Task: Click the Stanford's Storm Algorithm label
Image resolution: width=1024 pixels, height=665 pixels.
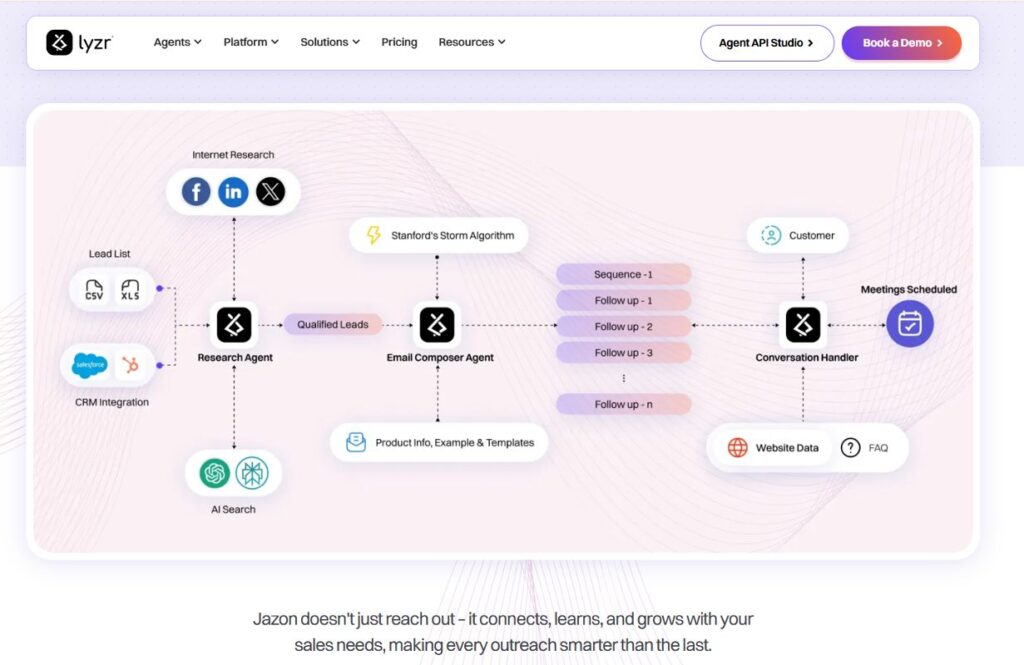Action: click(453, 235)
